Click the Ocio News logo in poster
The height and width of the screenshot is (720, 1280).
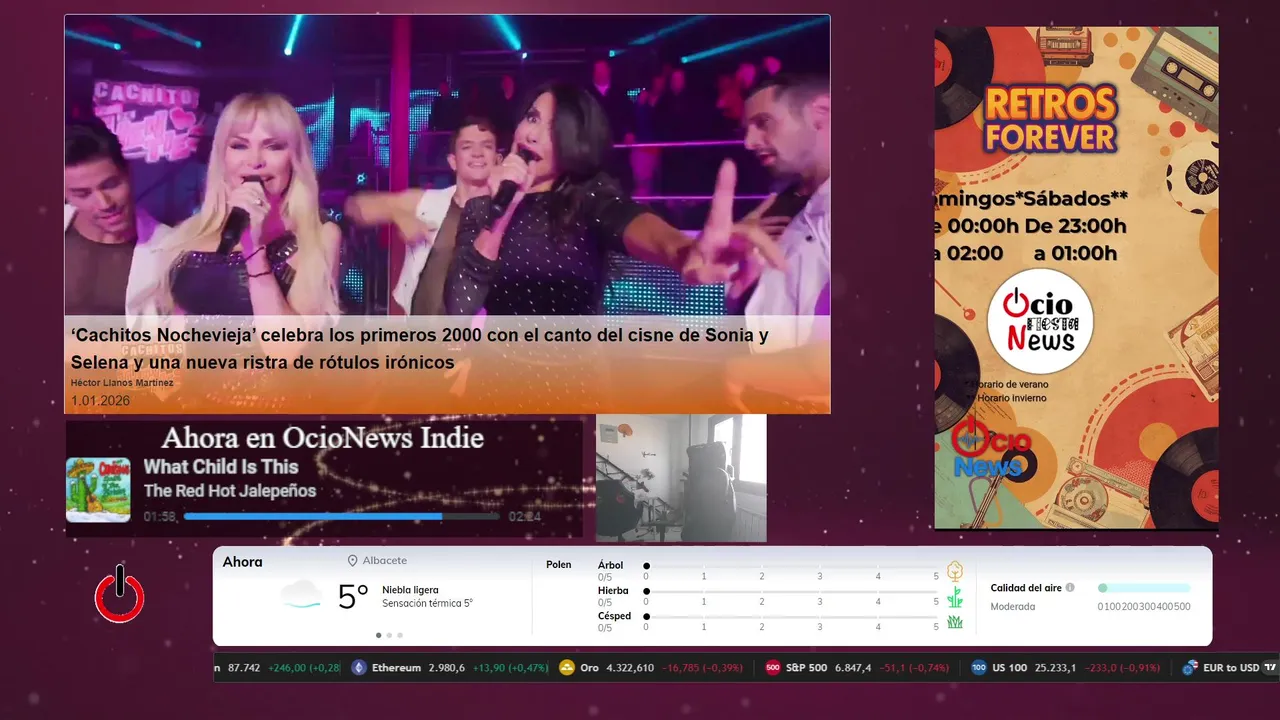990,450
